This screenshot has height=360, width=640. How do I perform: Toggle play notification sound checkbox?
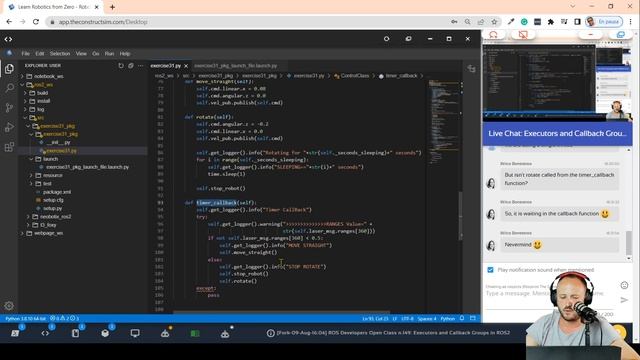490,270
